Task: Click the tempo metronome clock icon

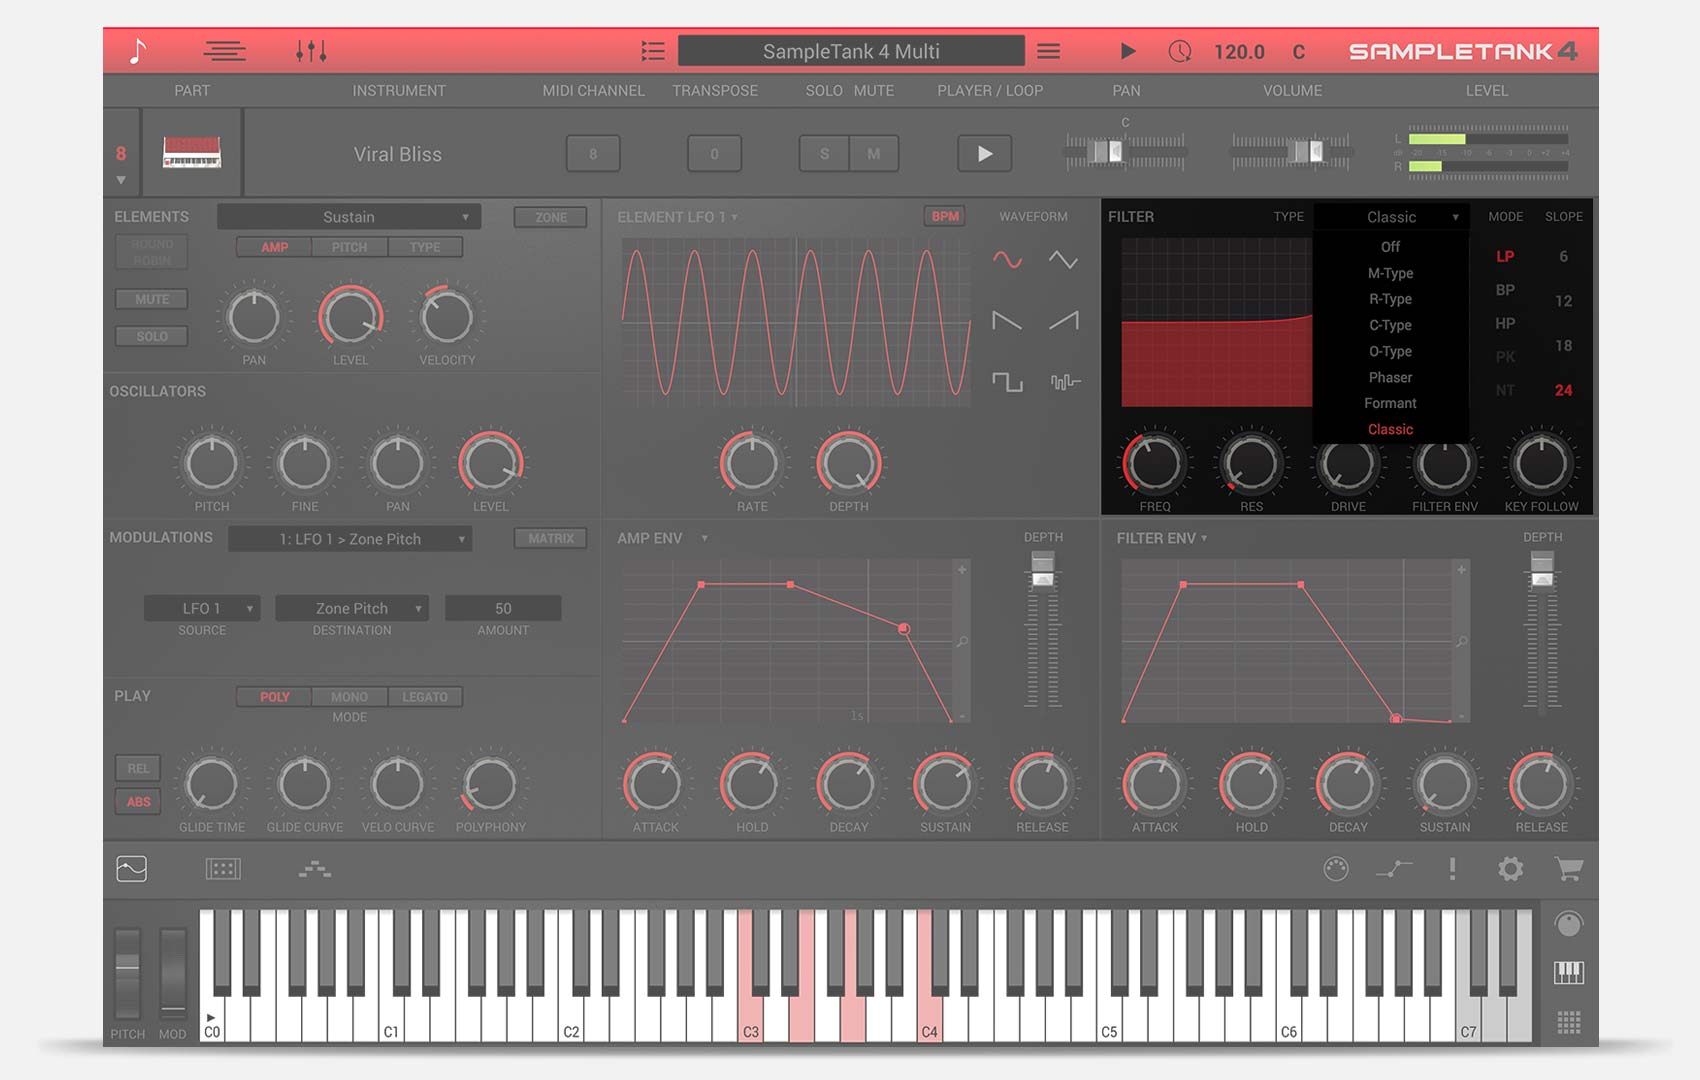Action: [1180, 51]
